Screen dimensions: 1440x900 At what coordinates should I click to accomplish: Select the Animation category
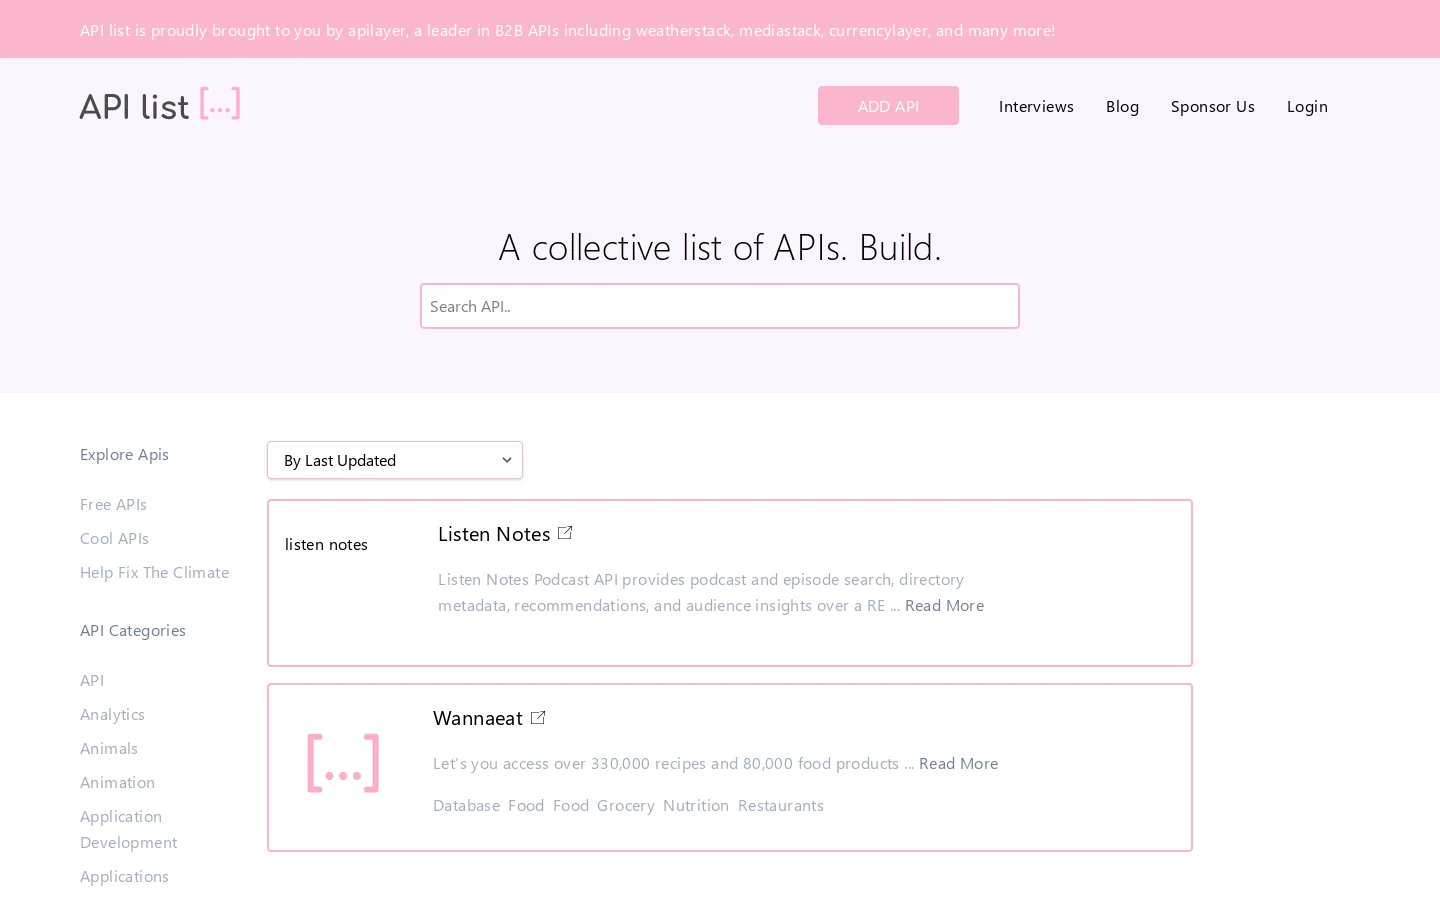117,782
